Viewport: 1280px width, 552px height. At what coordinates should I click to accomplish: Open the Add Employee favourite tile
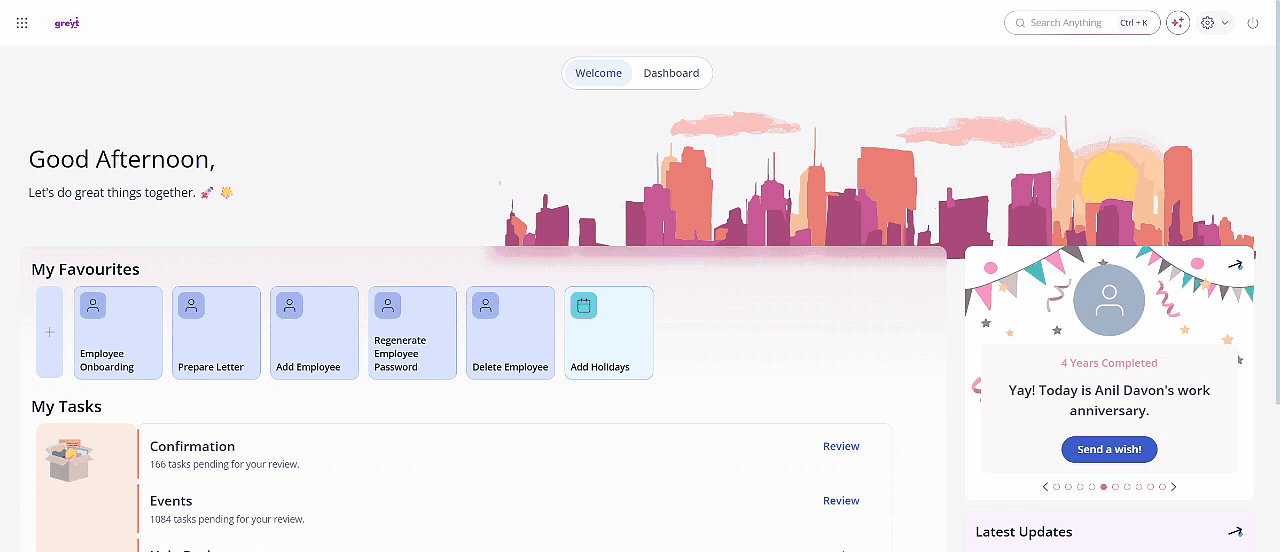pyautogui.click(x=314, y=333)
